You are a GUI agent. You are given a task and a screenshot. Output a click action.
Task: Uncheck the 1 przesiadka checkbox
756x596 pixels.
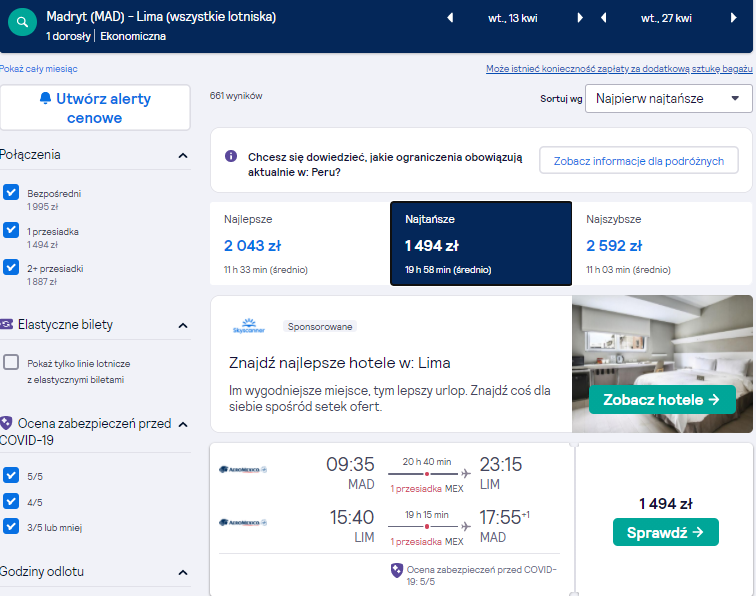(x=11, y=230)
